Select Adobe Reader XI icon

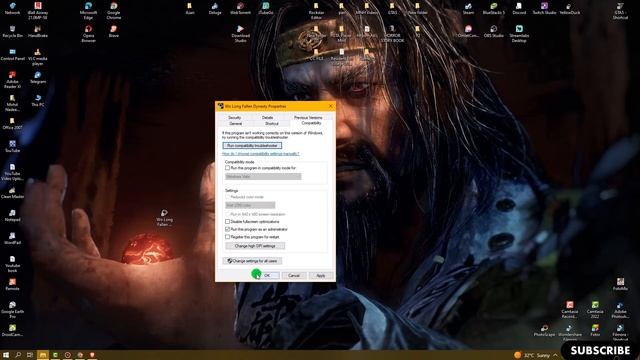(12, 80)
